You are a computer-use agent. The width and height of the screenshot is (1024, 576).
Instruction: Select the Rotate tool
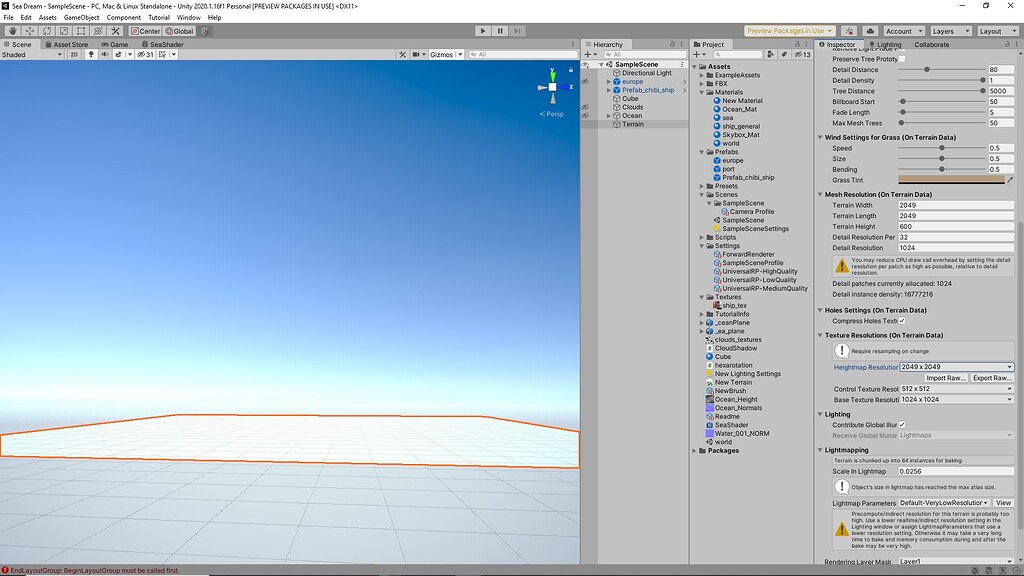coord(47,31)
